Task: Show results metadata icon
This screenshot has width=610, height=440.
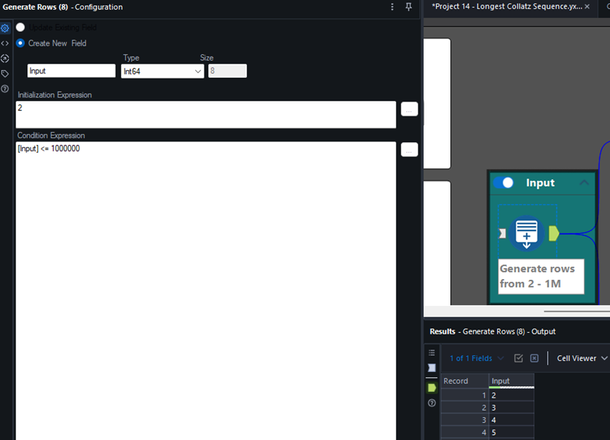Action: pos(432,368)
